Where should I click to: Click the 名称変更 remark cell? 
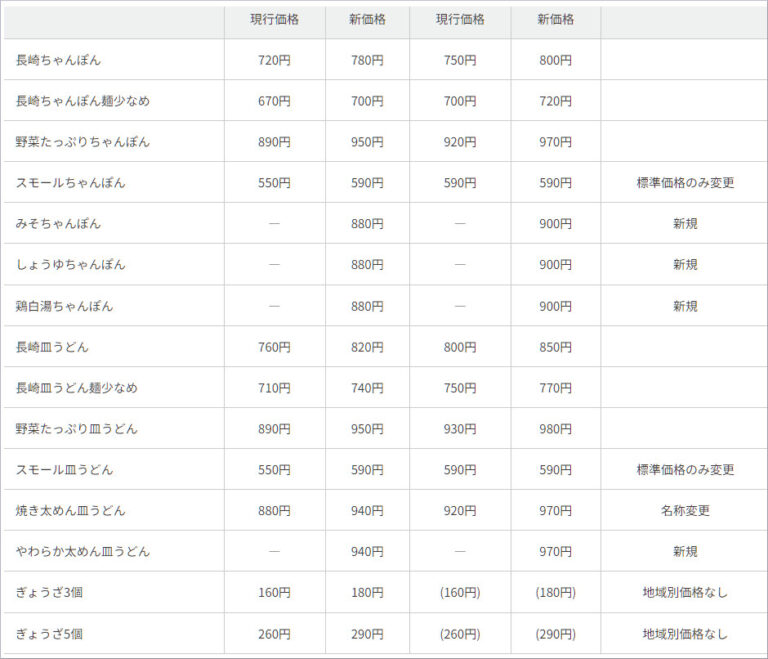coord(685,511)
